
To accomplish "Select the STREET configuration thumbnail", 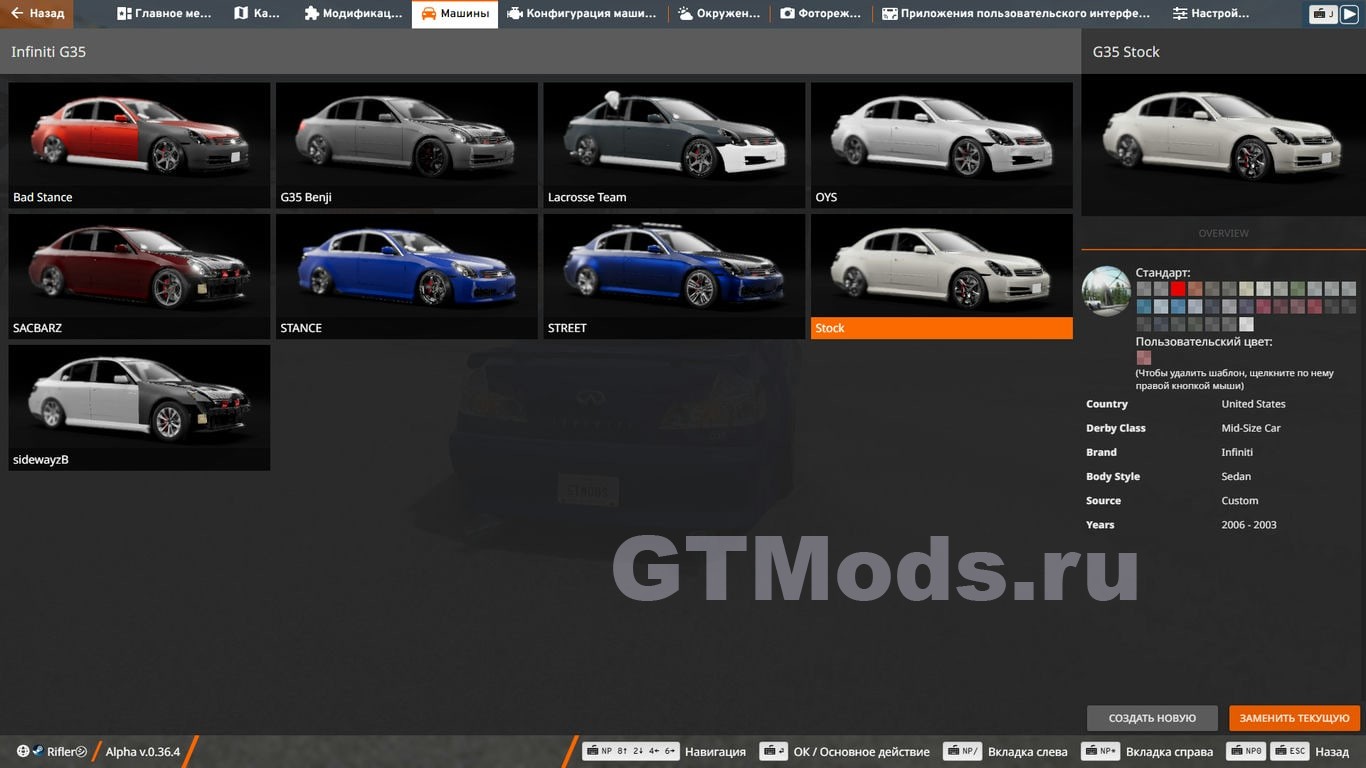I will click(674, 276).
